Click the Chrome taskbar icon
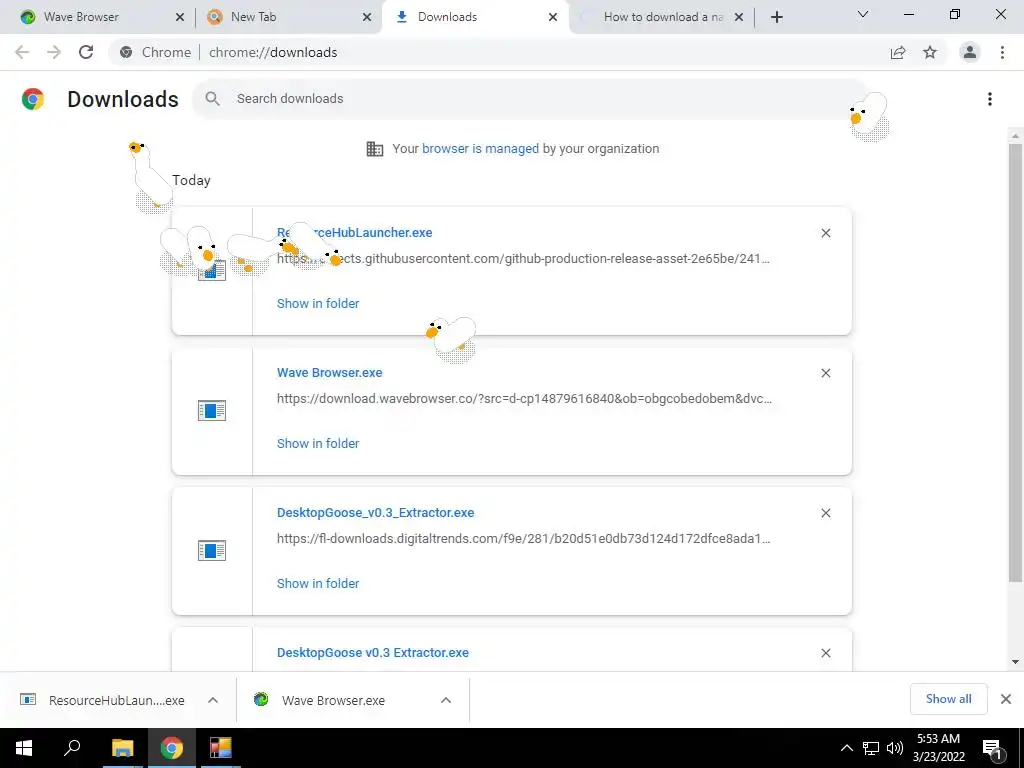 [x=171, y=748]
